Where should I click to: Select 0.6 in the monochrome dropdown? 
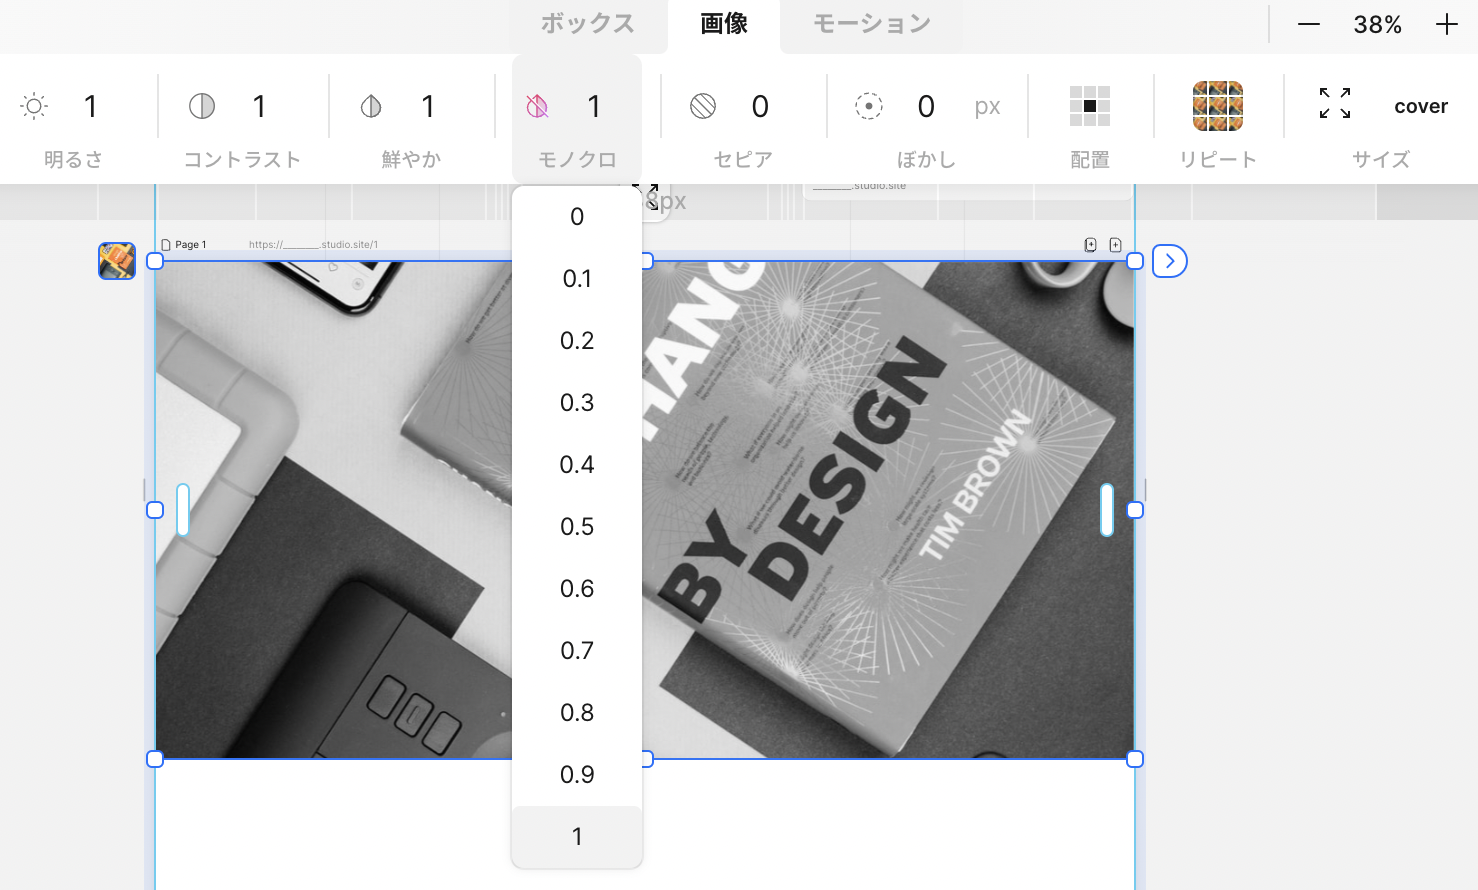577,589
